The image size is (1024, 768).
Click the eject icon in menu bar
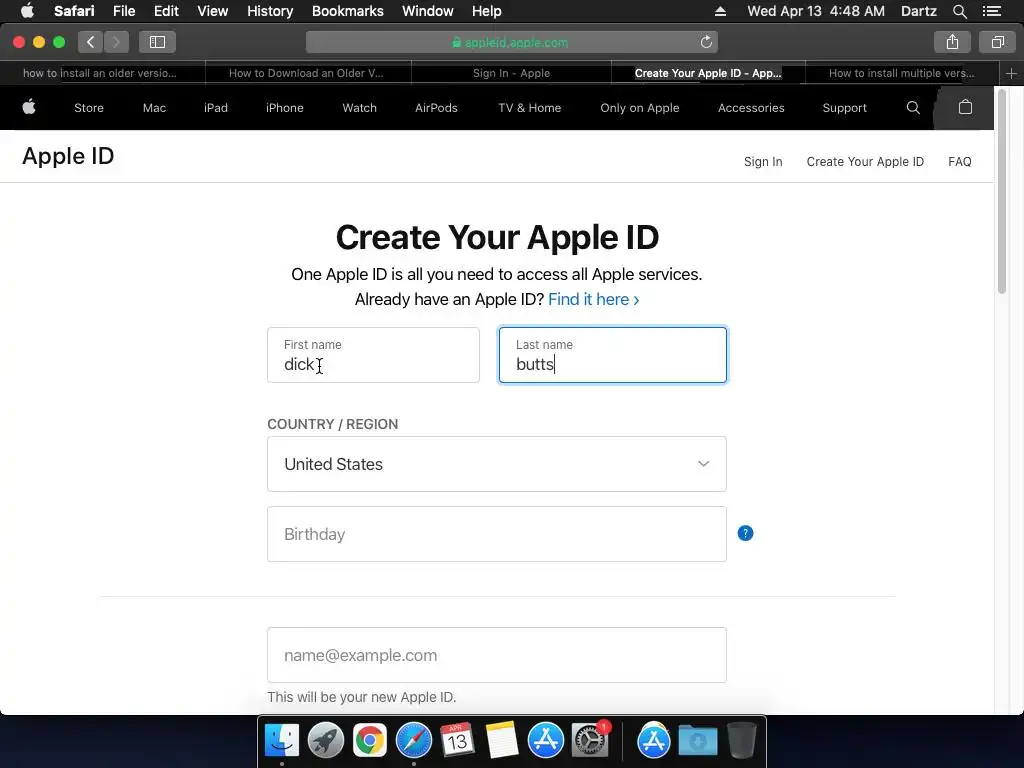point(720,11)
